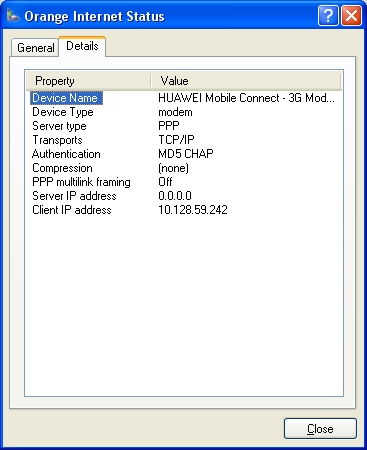Viewport: 367px width, 450px height.
Task: Click the 0.0.0.0 value
Action: [175, 196]
